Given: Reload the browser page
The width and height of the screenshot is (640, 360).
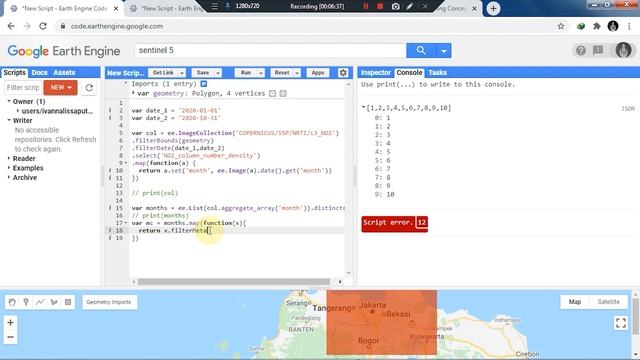Looking at the screenshot, I should (x=43, y=26).
